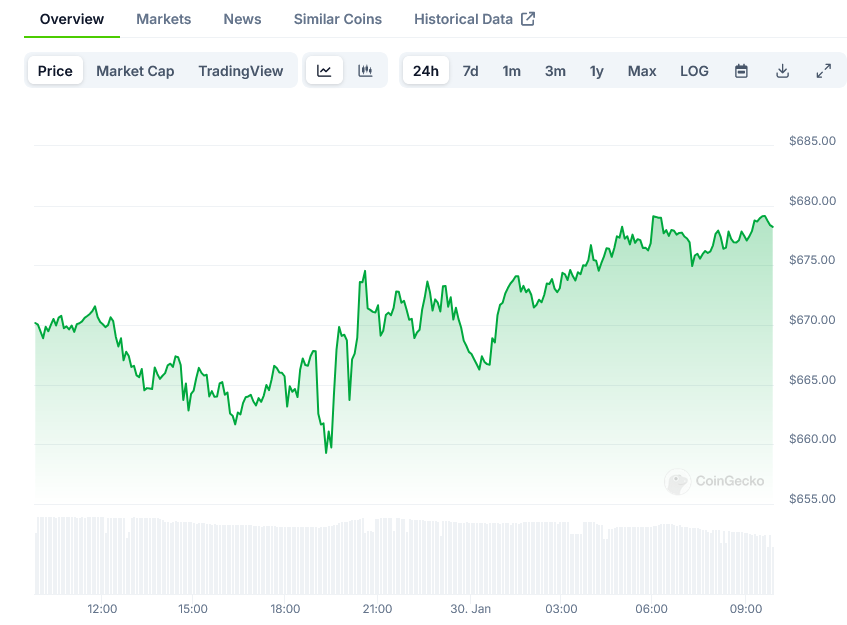Image resolution: width=847 pixels, height=625 pixels.
Task: Switch to line chart view icon
Action: point(324,71)
